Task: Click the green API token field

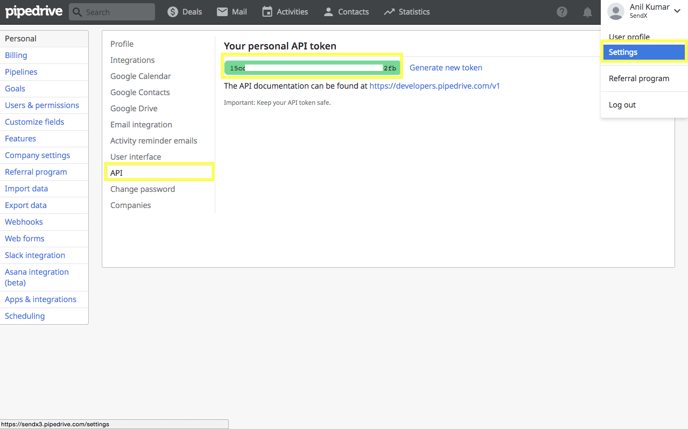Action: pos(312,68)
